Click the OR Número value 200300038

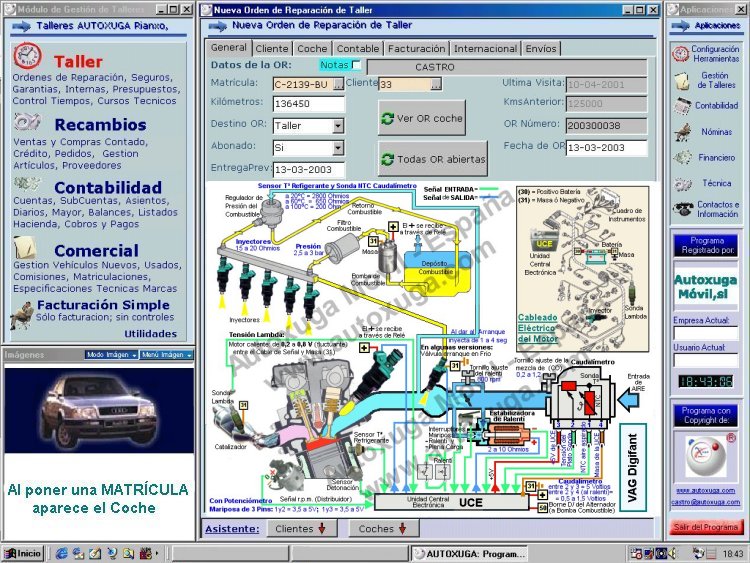(607, 126)
